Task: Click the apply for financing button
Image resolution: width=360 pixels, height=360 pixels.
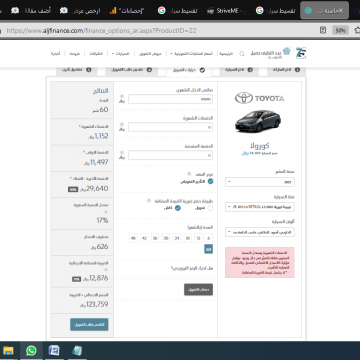Action: (89, 324)
